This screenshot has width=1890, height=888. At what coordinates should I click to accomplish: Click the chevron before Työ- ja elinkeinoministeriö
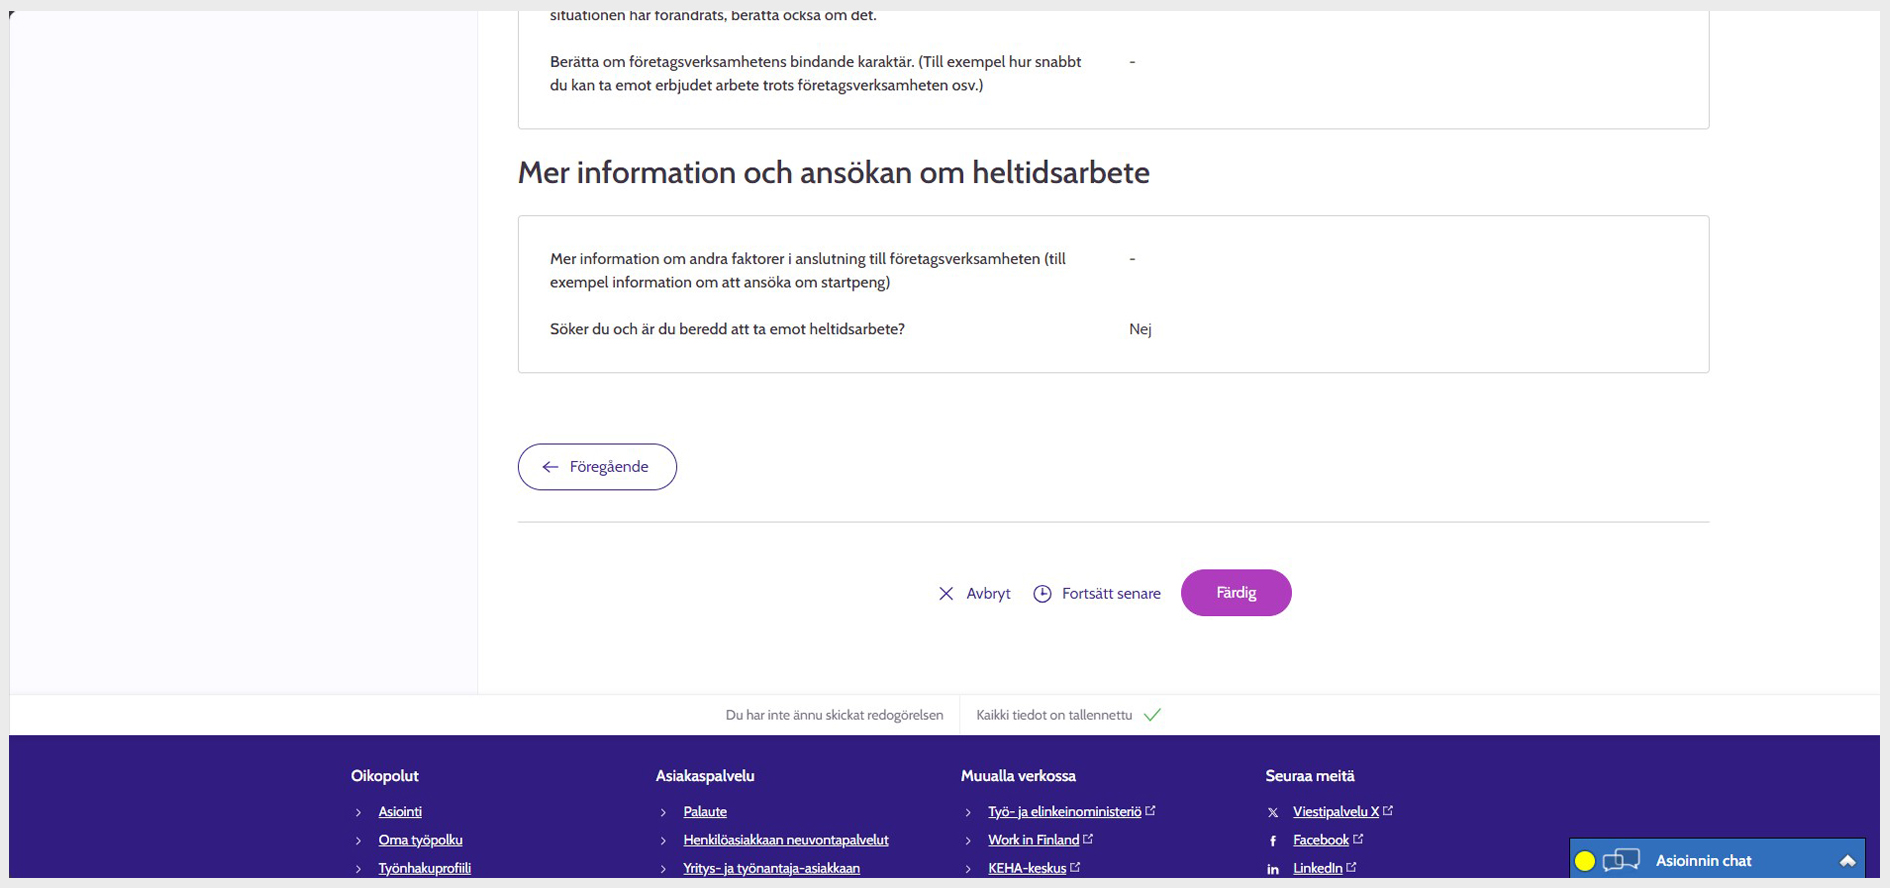pos(968,813)
